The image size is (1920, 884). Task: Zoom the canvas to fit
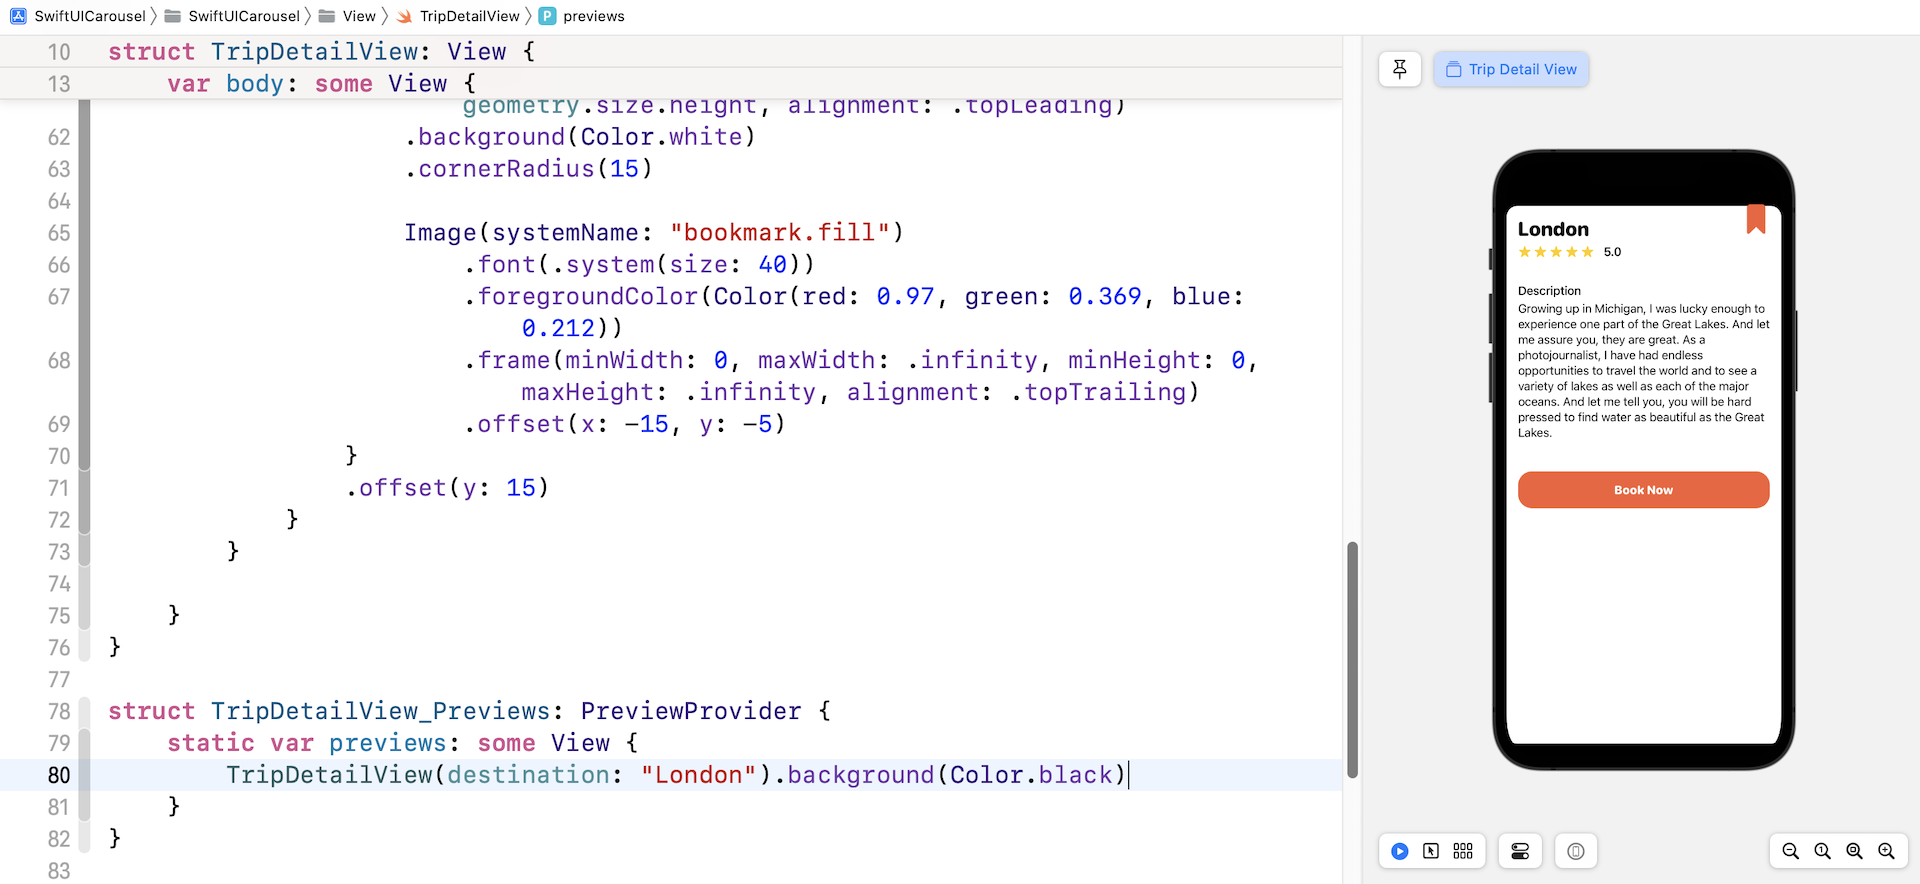click(x=1854, y=851)
